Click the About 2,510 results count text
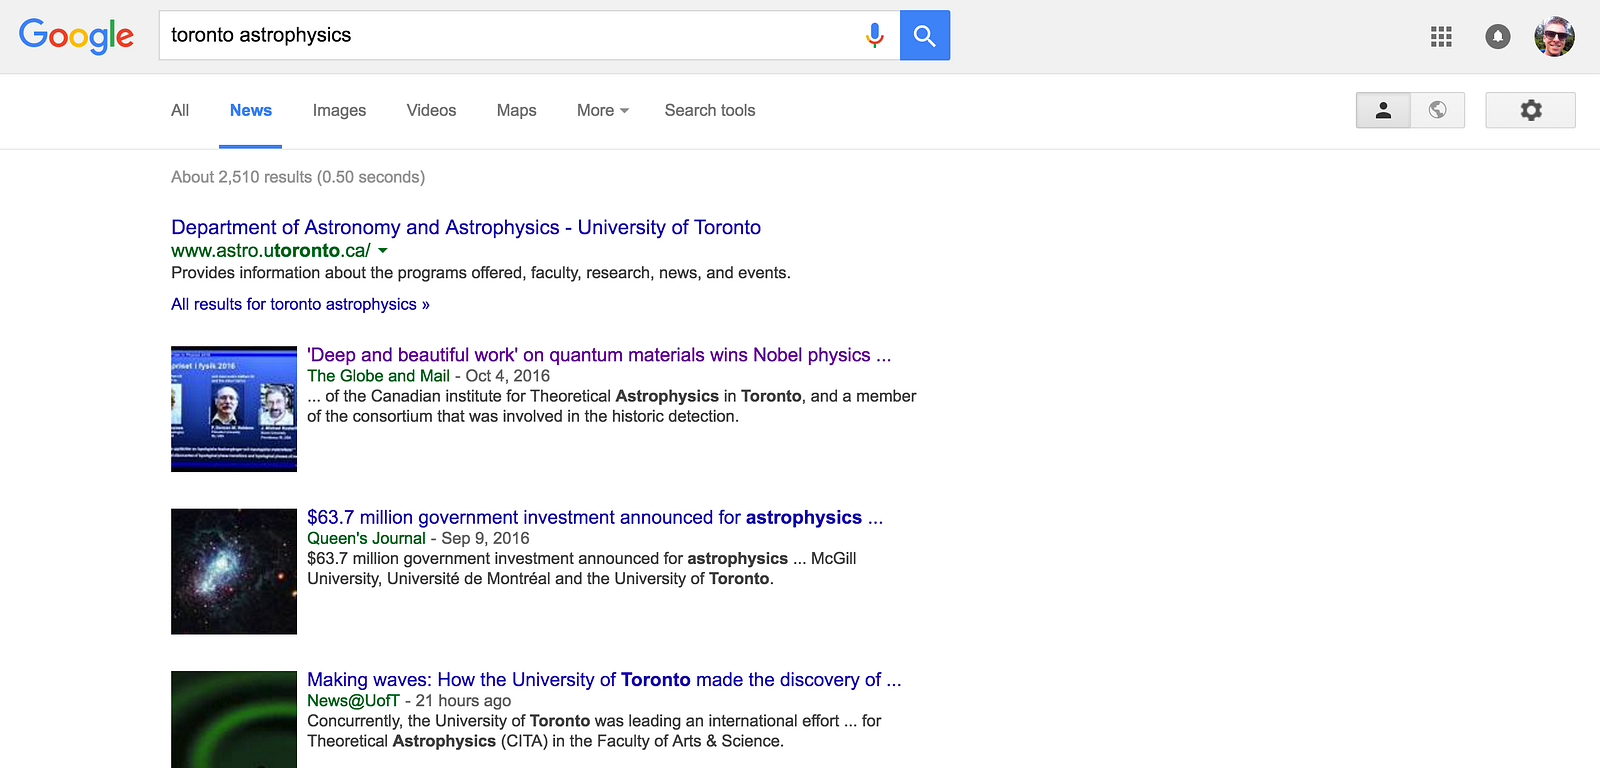Image resolution: width=1600 pixels, height=768 pixels. click(298, 177)
